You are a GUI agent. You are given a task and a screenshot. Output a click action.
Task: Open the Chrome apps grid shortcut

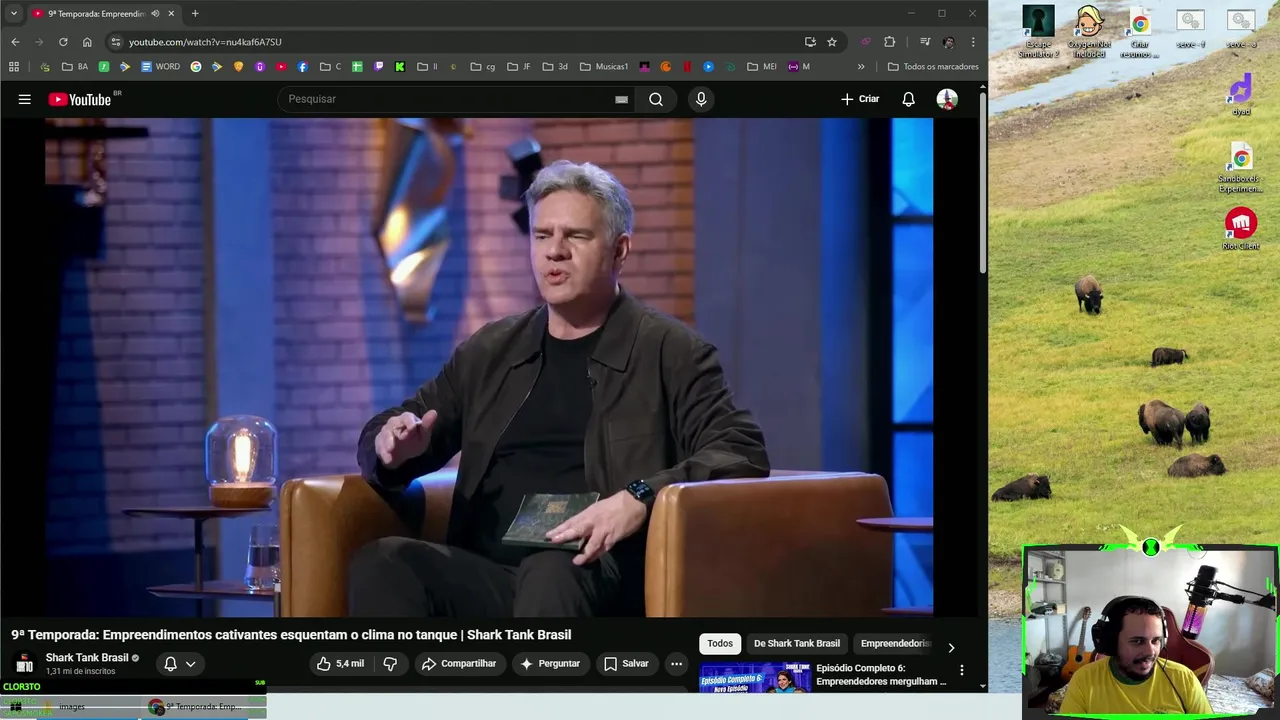tap(14, 67)
